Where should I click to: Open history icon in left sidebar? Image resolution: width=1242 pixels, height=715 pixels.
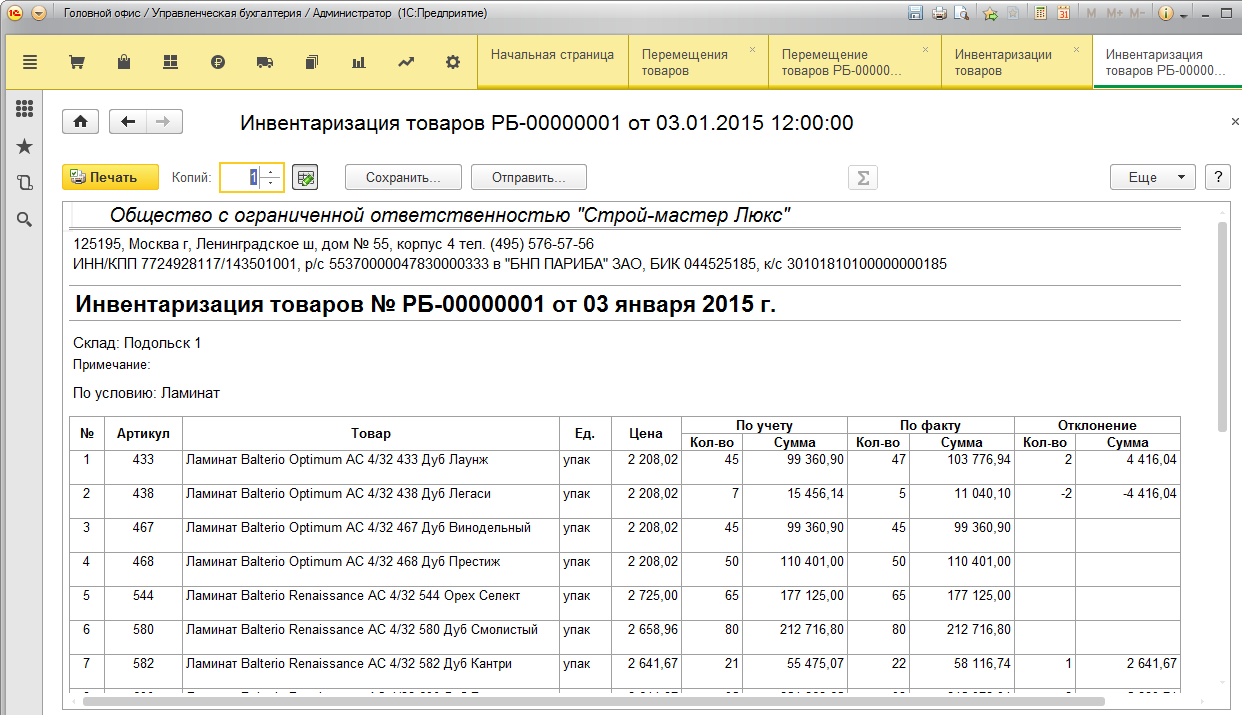tap(25, 183)
